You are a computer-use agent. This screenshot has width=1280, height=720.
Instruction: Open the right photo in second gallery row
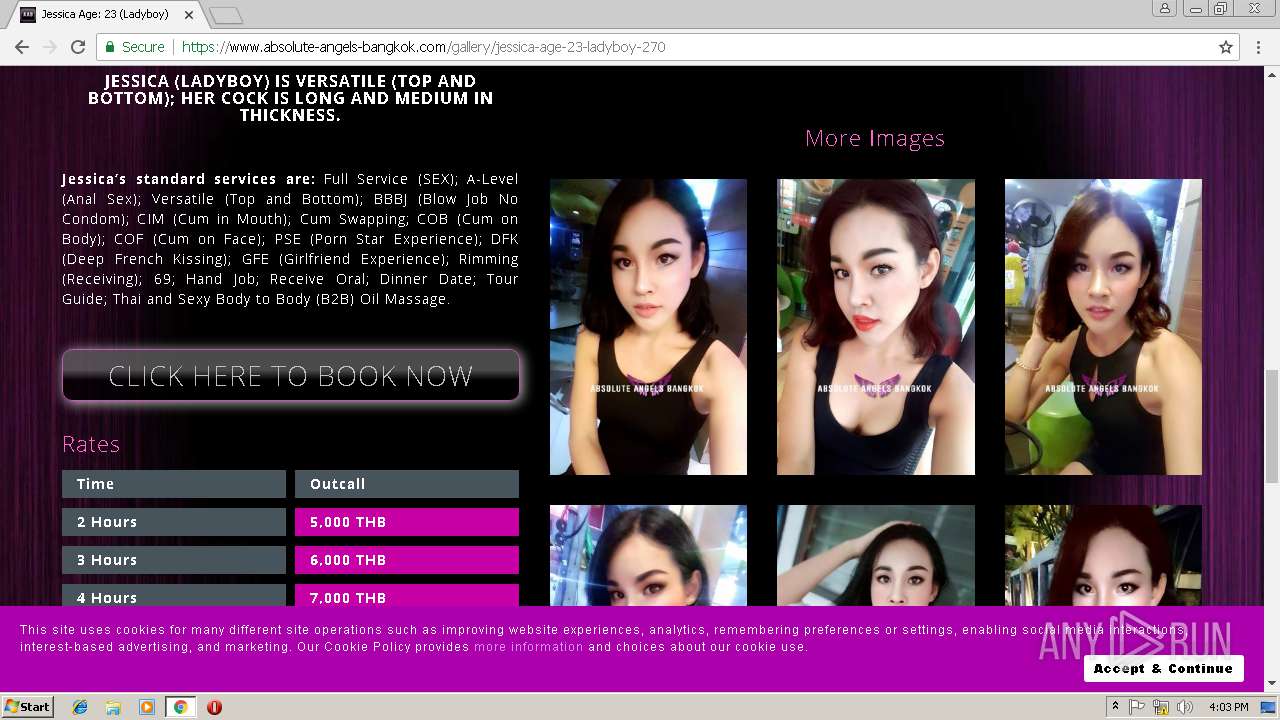[1103, 555]
